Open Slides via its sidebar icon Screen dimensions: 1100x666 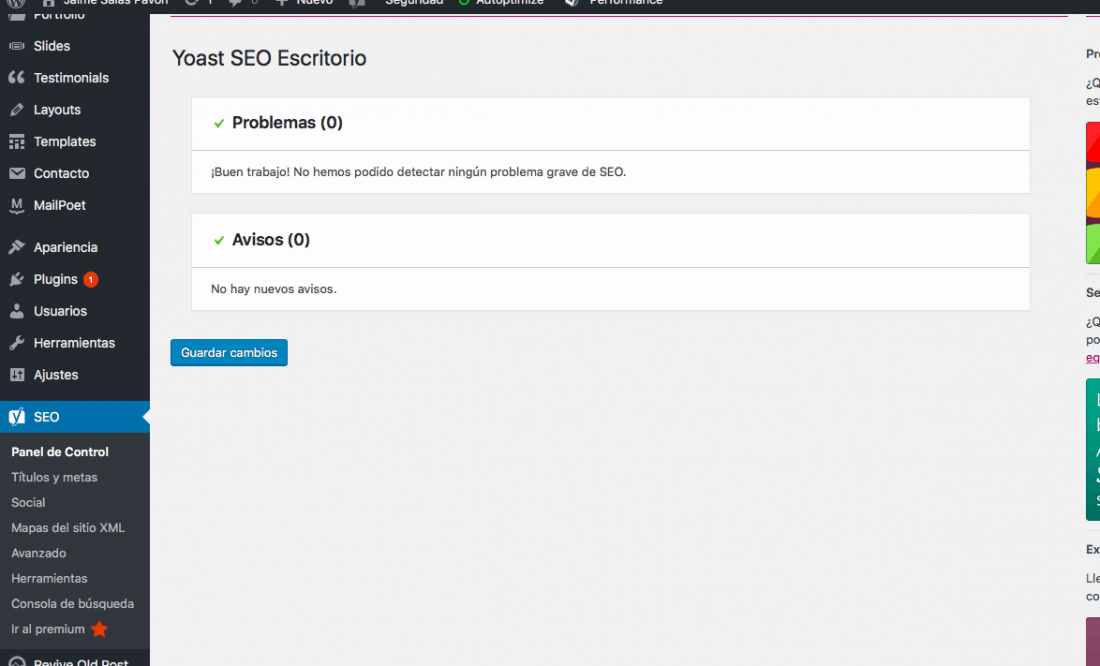17,46
